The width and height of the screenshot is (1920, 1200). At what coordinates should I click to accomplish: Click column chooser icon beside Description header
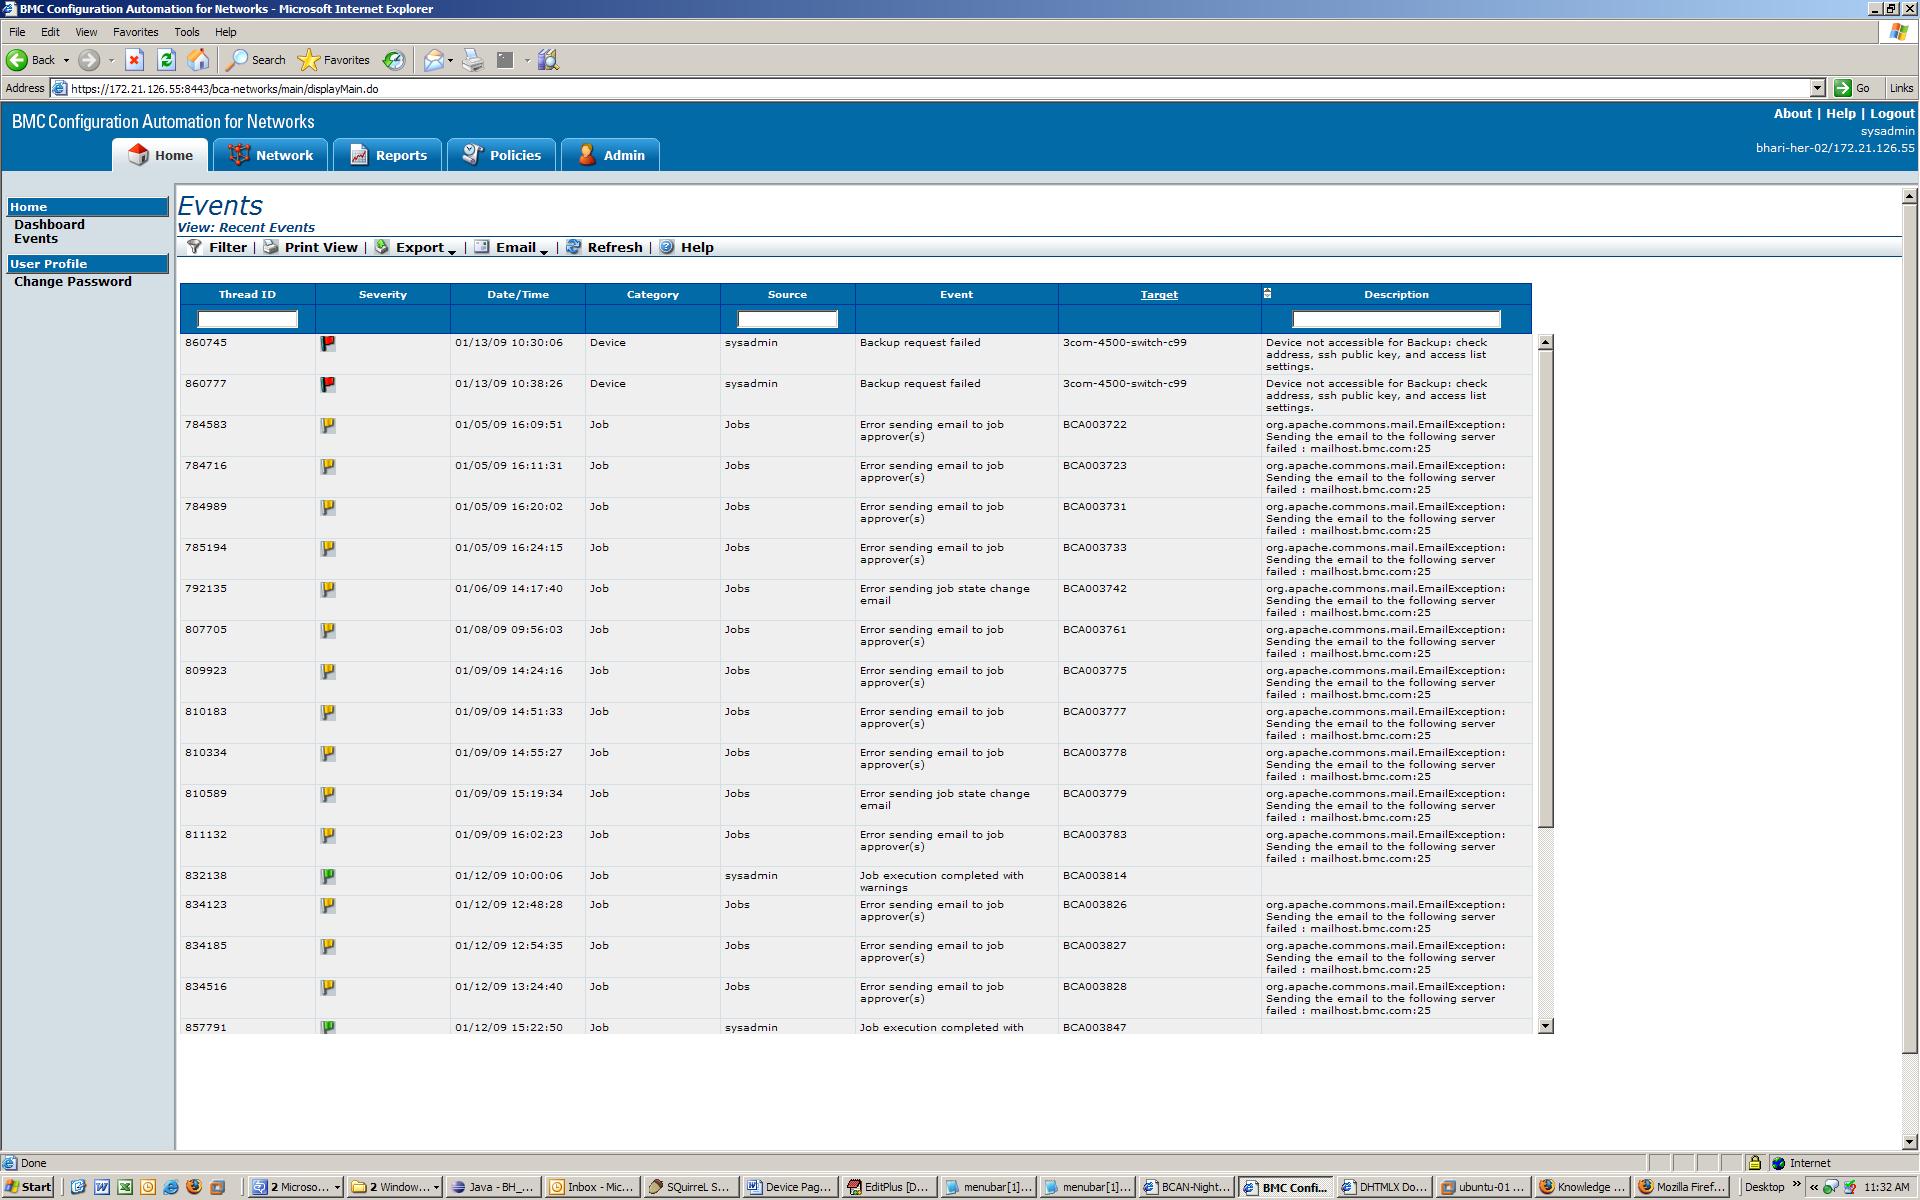(1267, 293)
